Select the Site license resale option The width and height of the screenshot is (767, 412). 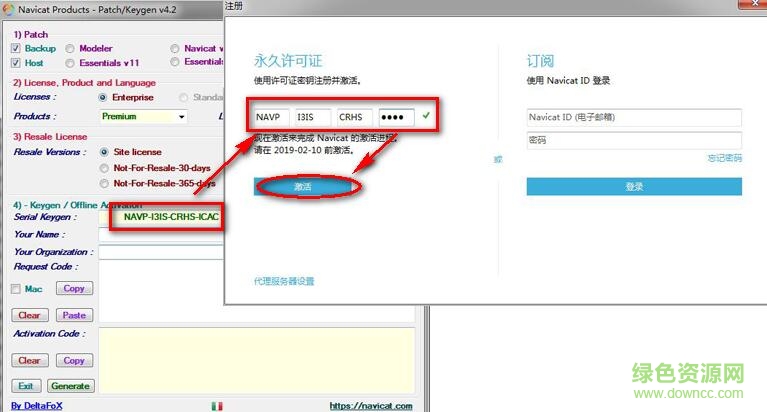point(104,152)
